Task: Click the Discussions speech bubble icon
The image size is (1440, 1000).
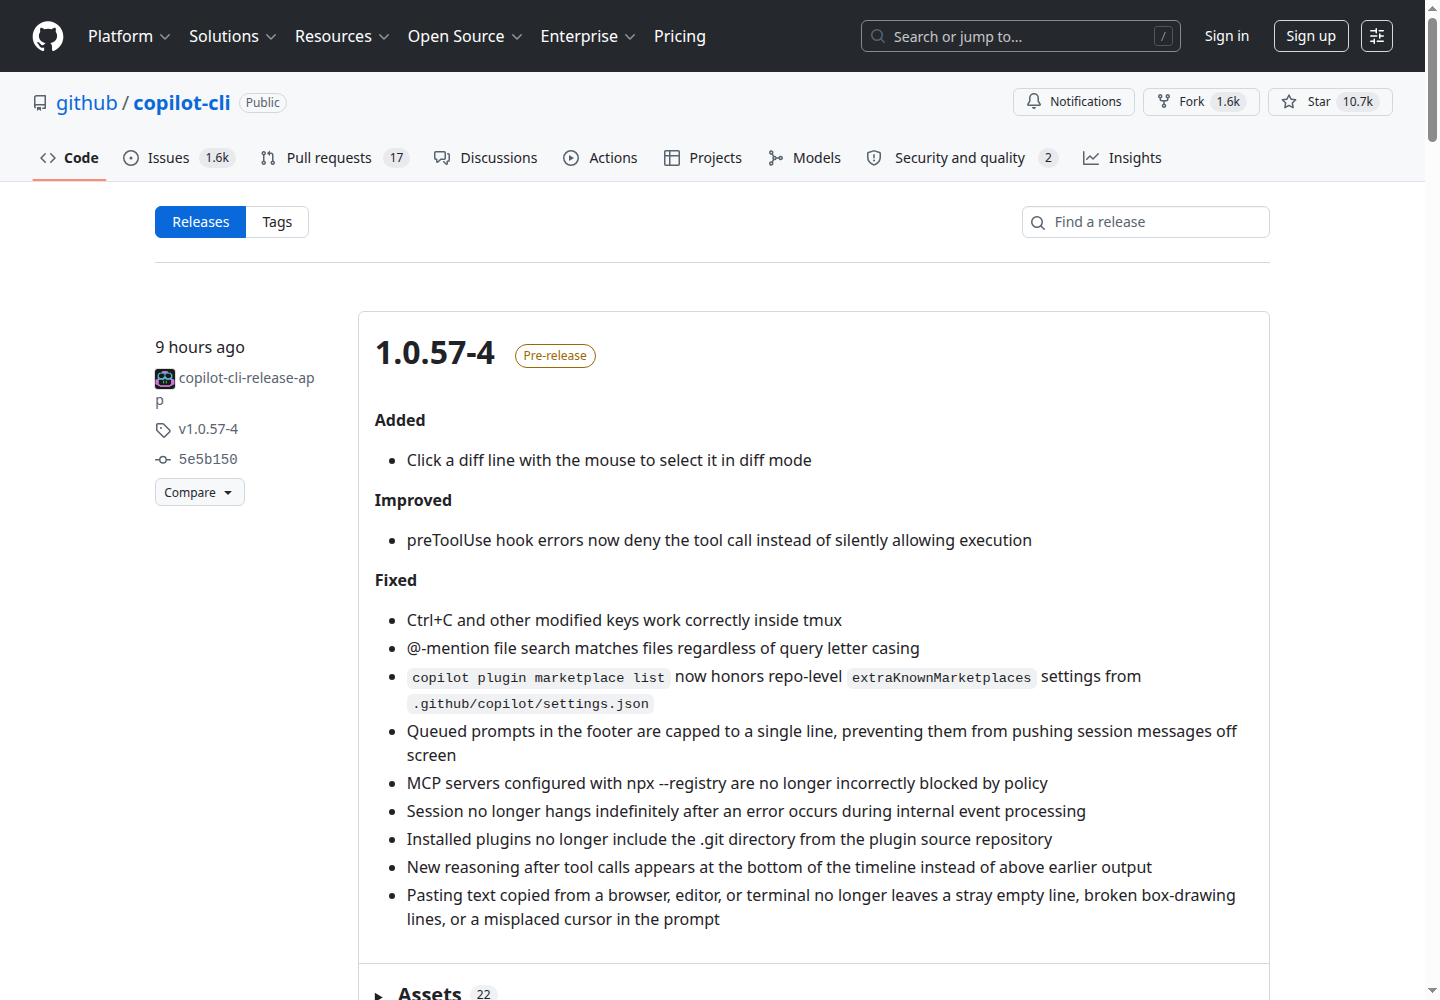Action: tap(442, 158)
